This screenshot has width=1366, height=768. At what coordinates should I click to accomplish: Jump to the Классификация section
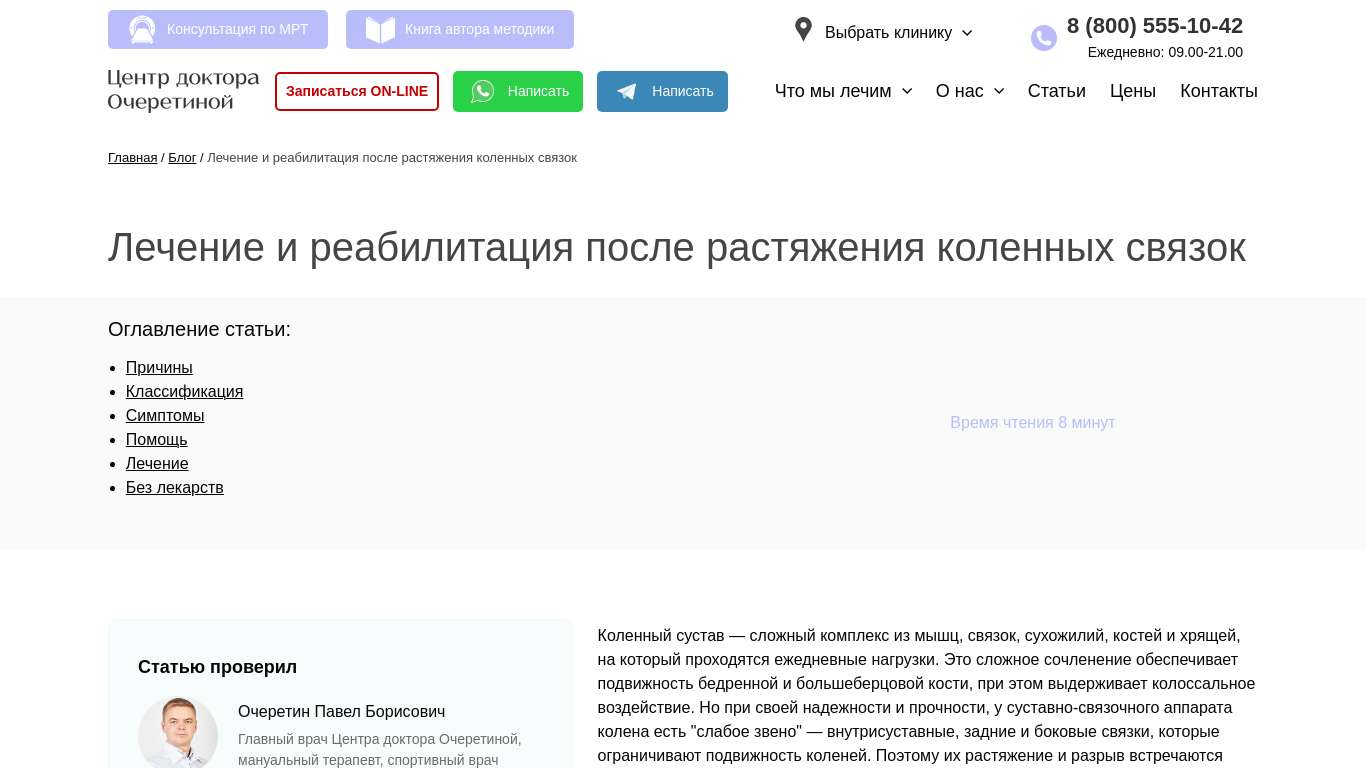click(184, 392)
